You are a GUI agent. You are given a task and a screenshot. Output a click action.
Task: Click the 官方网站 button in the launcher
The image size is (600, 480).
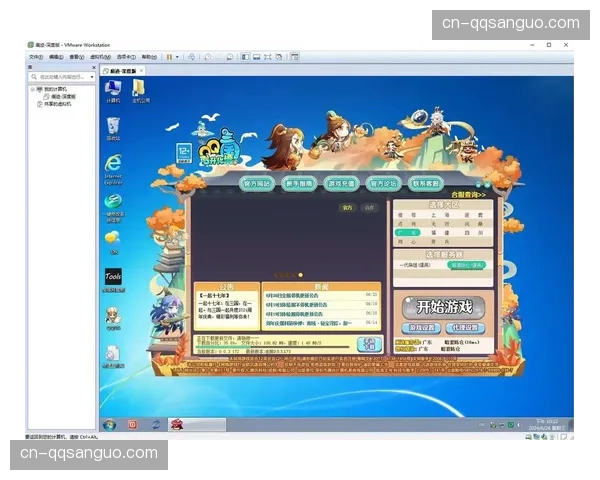(x=257, y=184)
